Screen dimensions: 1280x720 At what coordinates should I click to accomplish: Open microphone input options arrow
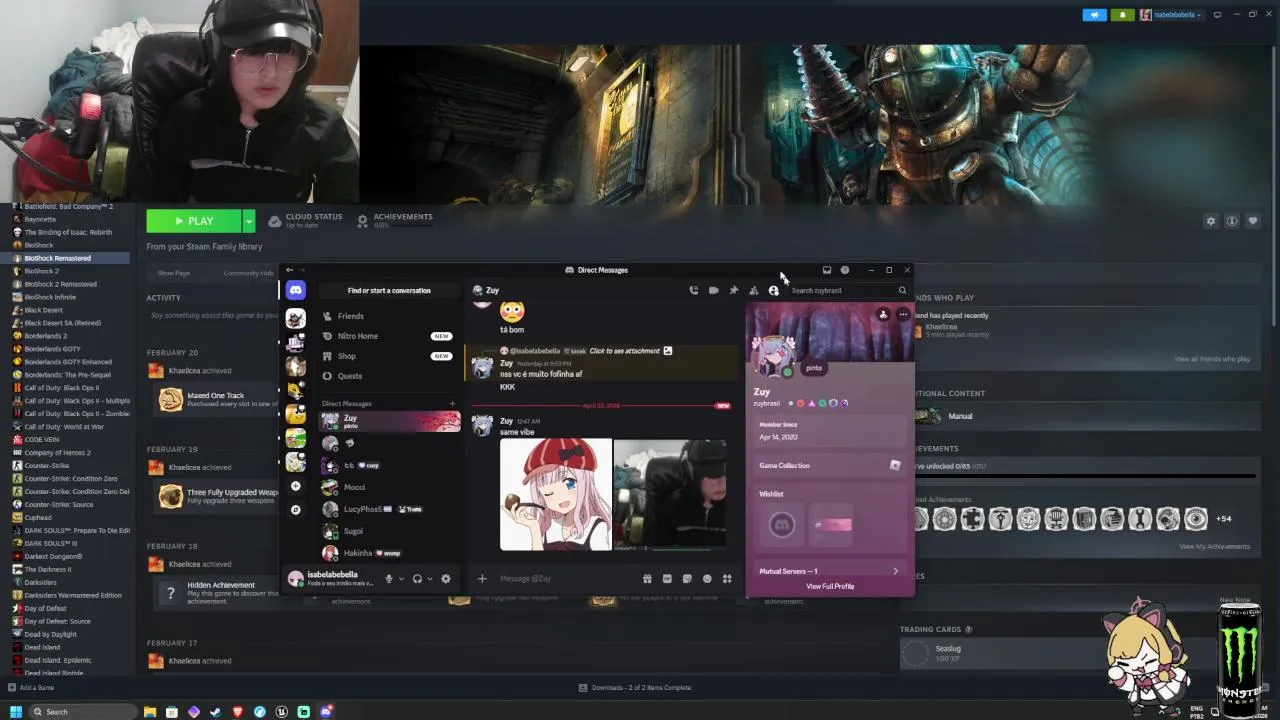pyautogui.click(x=401, y=579)
